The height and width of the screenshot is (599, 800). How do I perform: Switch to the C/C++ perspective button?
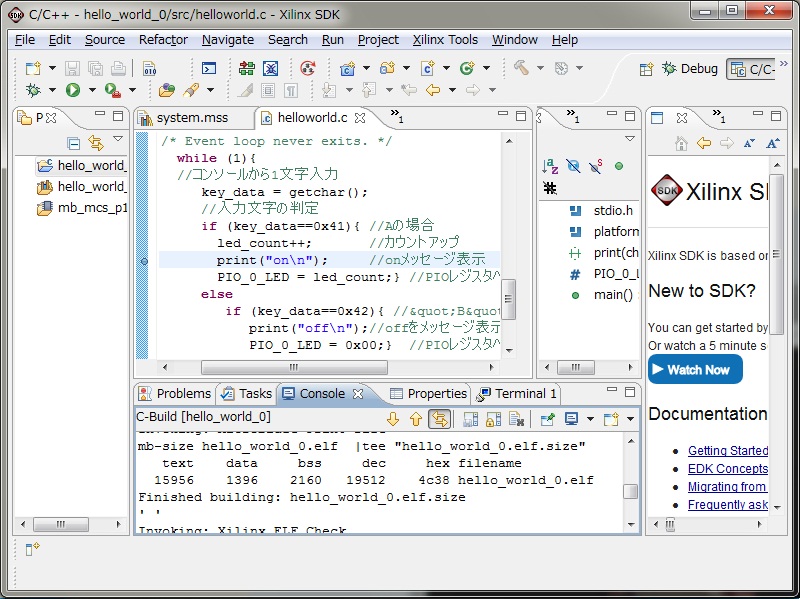(752, 69)
